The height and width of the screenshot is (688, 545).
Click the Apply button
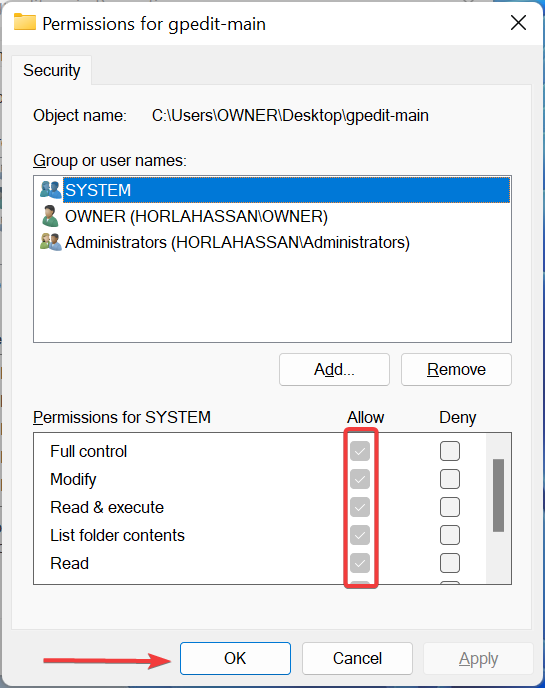coord(478,658)
